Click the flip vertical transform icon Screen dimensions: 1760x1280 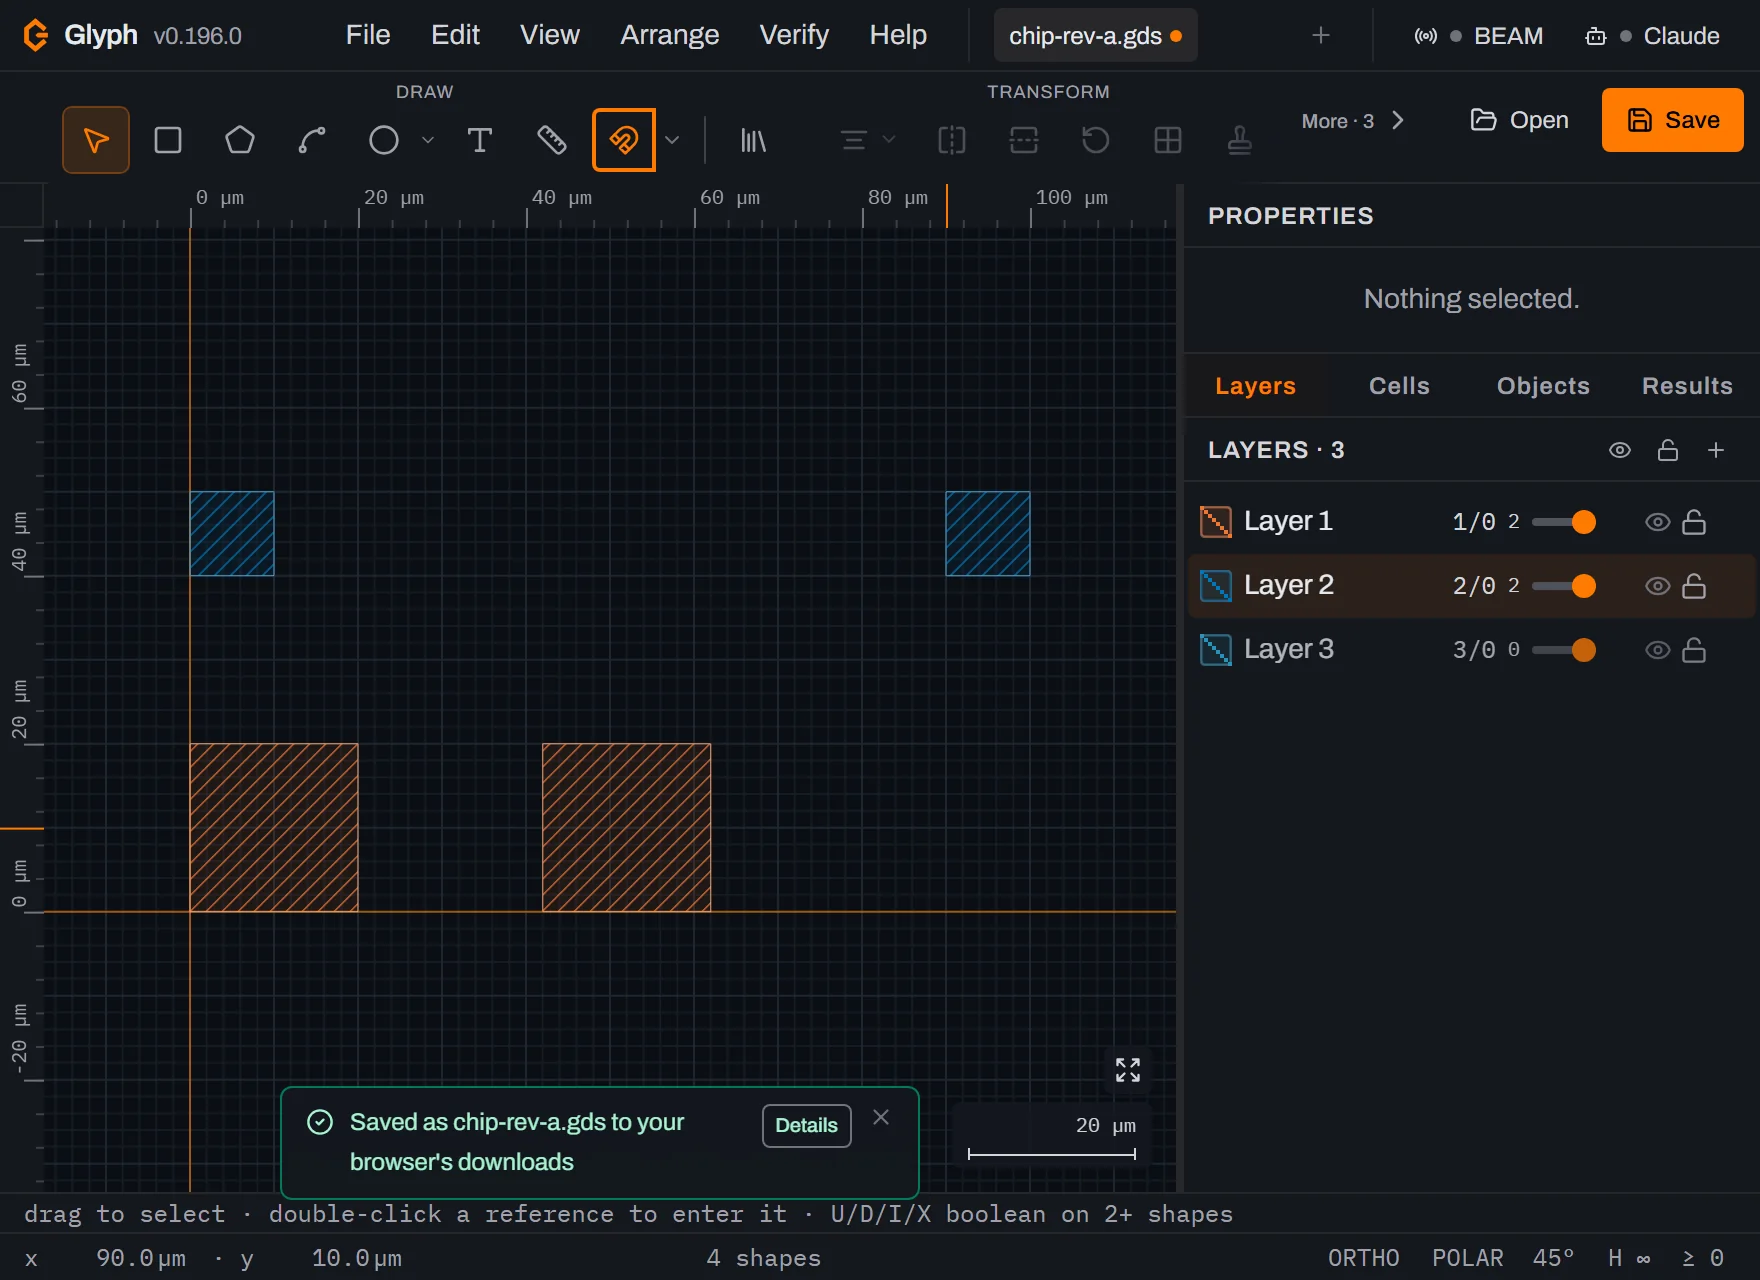pyautogui.click(x=1024, y=140)
